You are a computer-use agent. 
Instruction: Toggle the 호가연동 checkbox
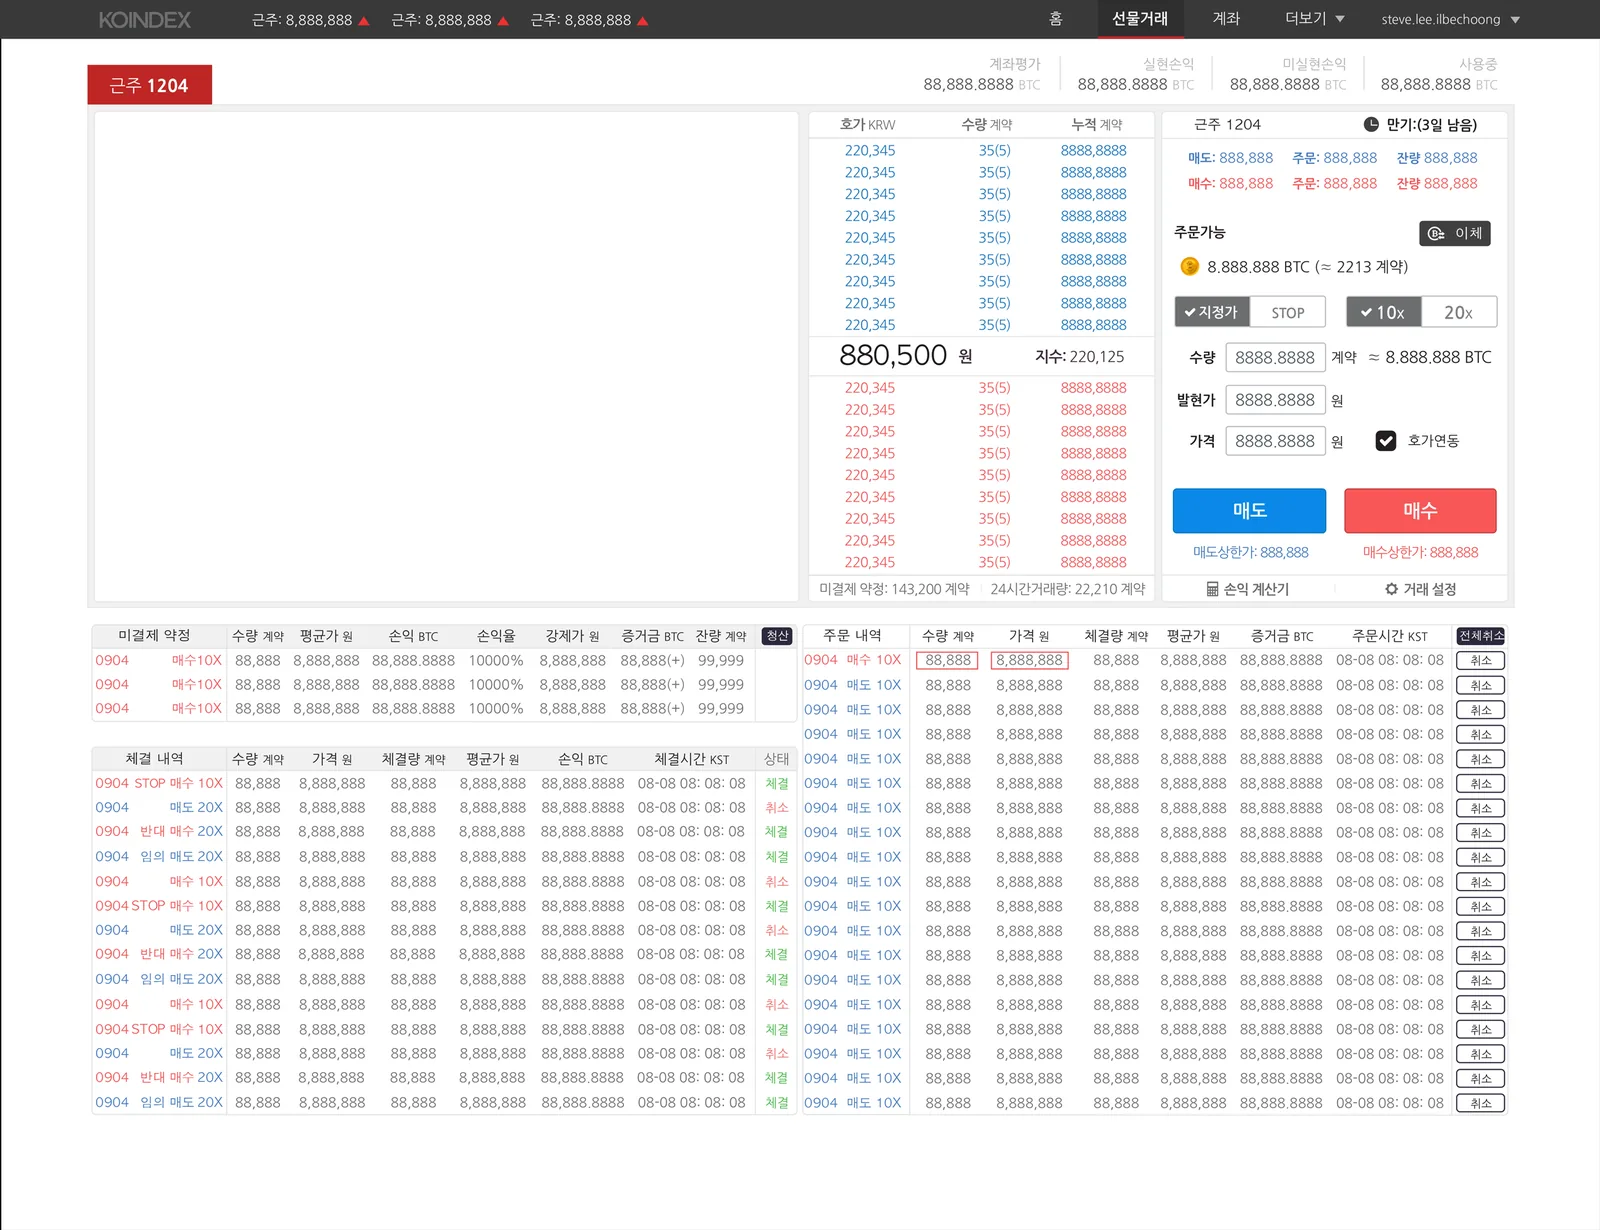(1386, 441)
